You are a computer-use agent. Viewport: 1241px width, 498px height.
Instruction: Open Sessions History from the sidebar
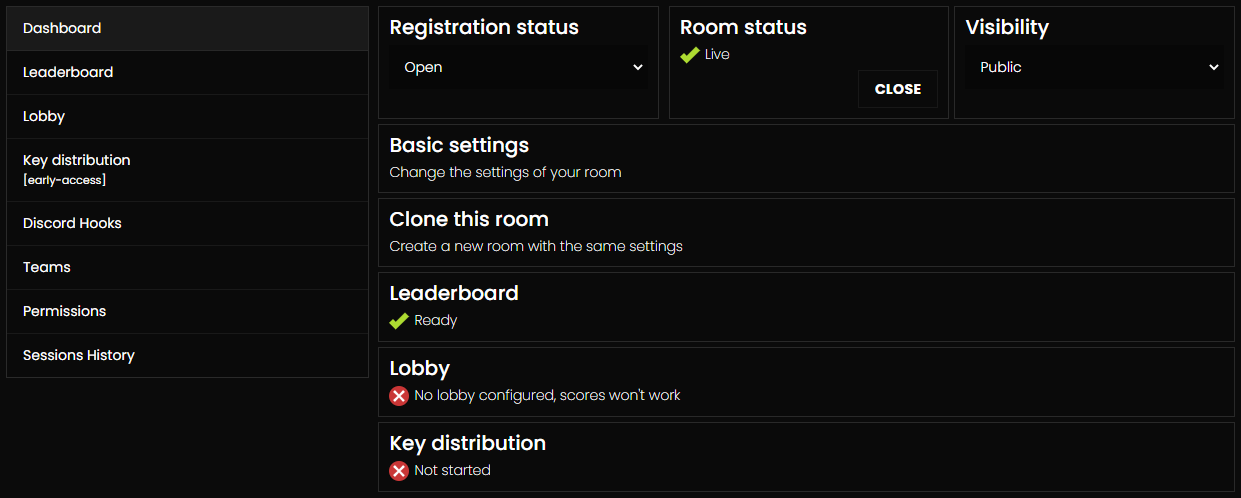(x=187, y=356)
